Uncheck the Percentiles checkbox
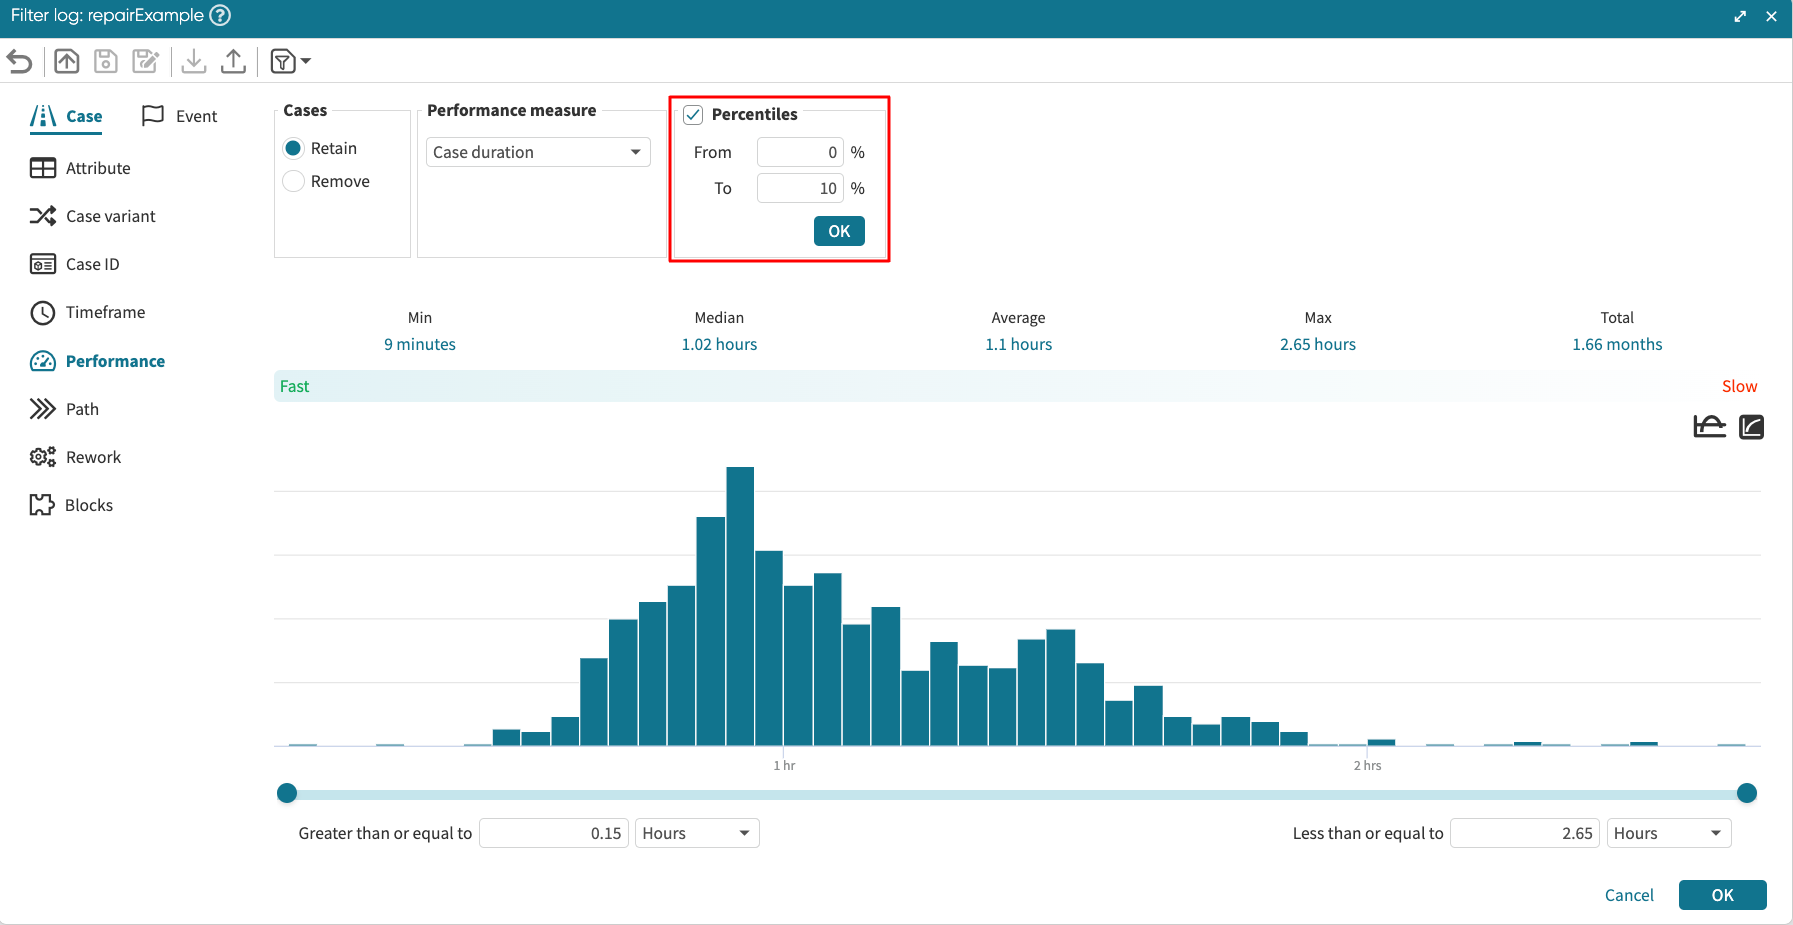 tap(693, 114)
